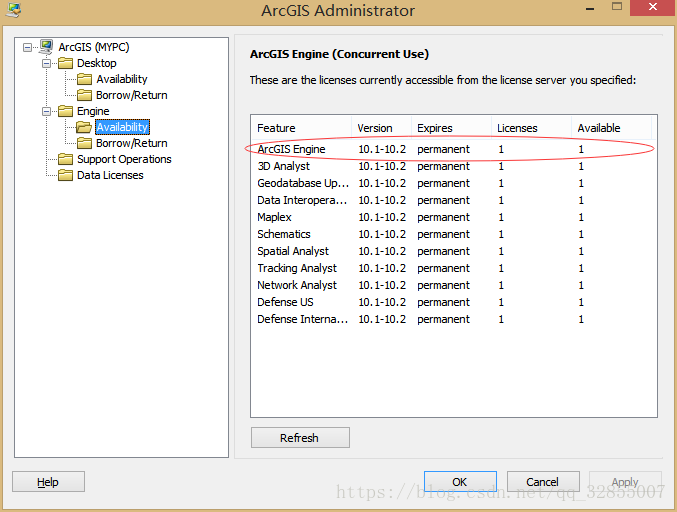This screenshot has height=512, width=677.
Task: Confirm with the OK button
Action: 460,482
